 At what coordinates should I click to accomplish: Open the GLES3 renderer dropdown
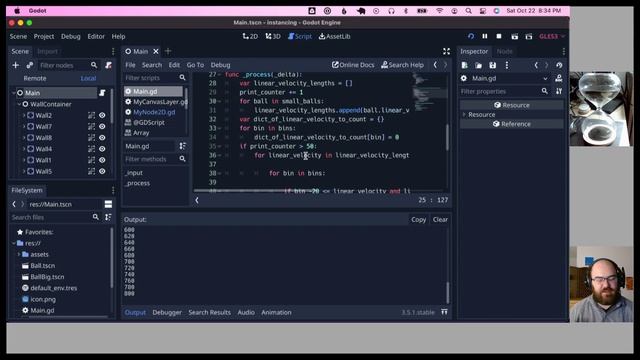coord(552,36)
